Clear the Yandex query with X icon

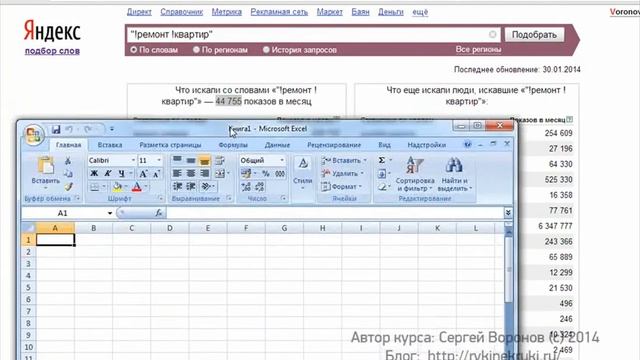point(493,35)
